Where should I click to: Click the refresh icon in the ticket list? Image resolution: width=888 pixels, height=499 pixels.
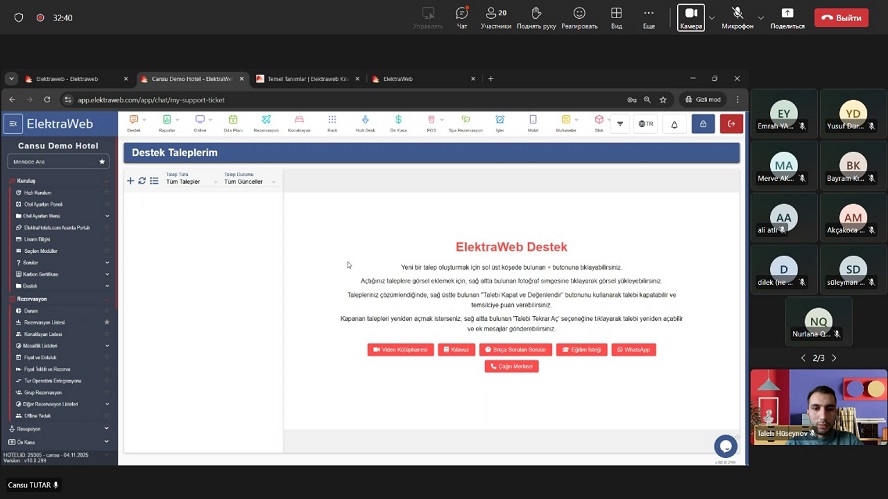coord(142,181)
